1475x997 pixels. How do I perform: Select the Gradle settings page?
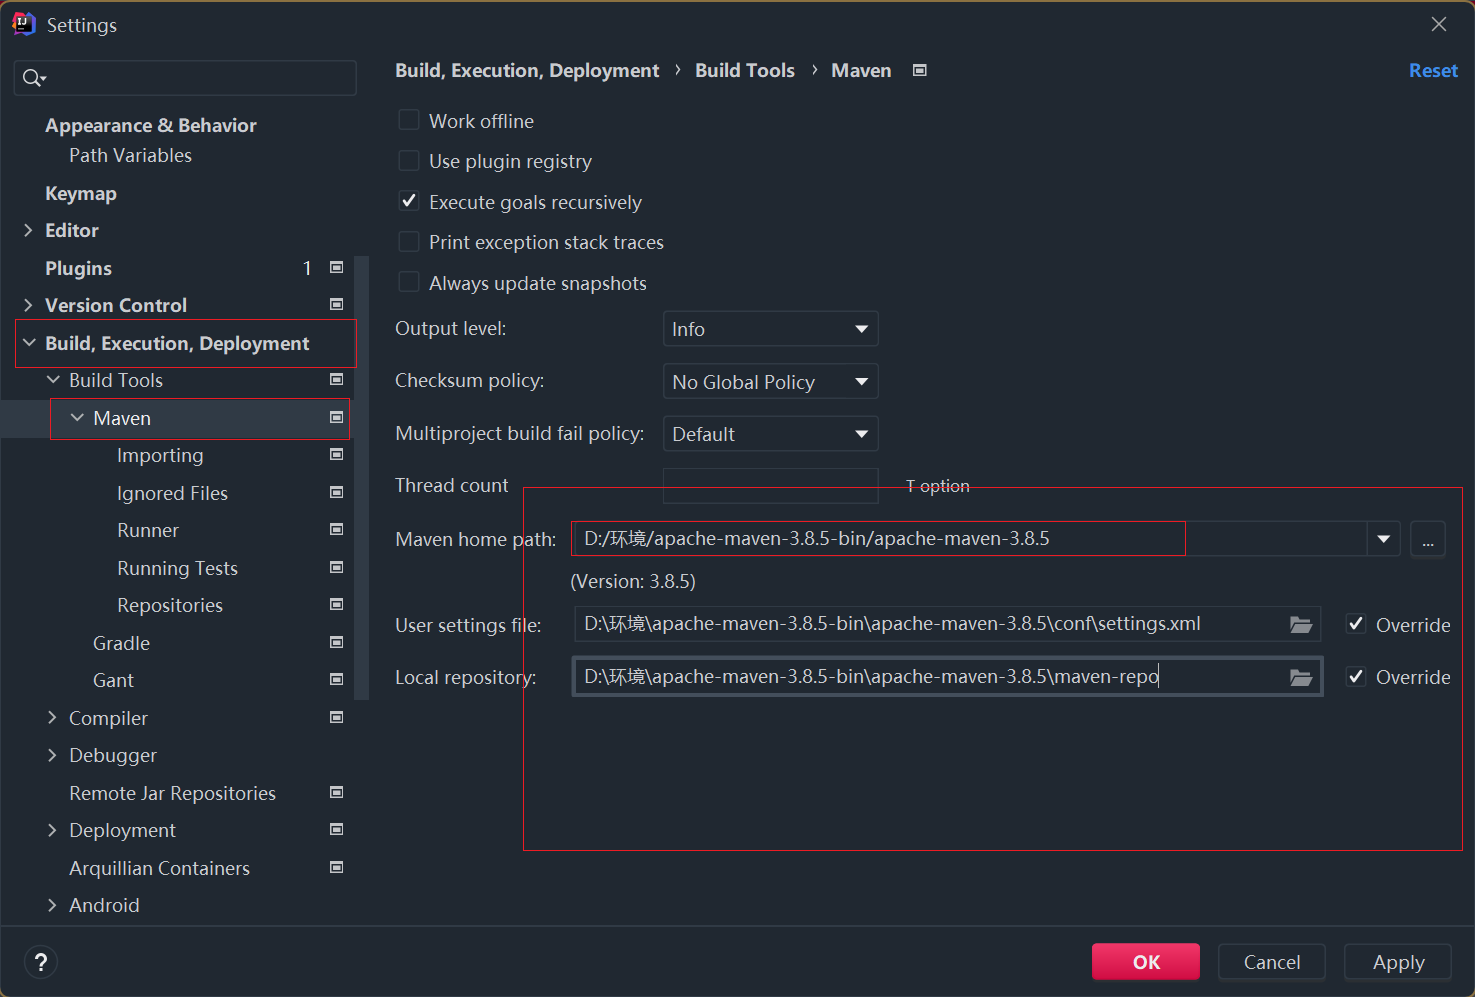tap(122, 643)
